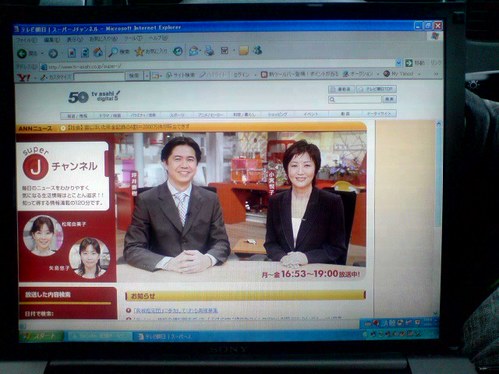Expand the address bar dropdown arrow

pyautogui.click(x=398, y=63)
